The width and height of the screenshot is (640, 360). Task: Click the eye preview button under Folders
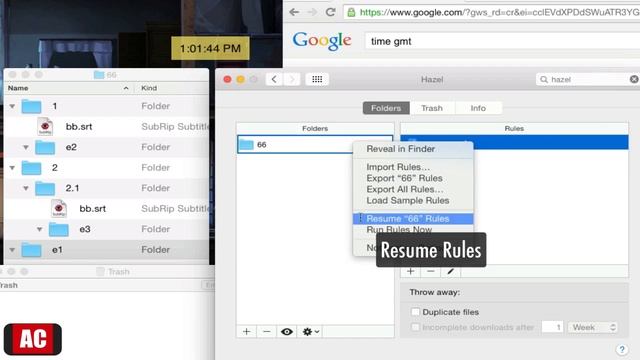click(x=287, y=331)
